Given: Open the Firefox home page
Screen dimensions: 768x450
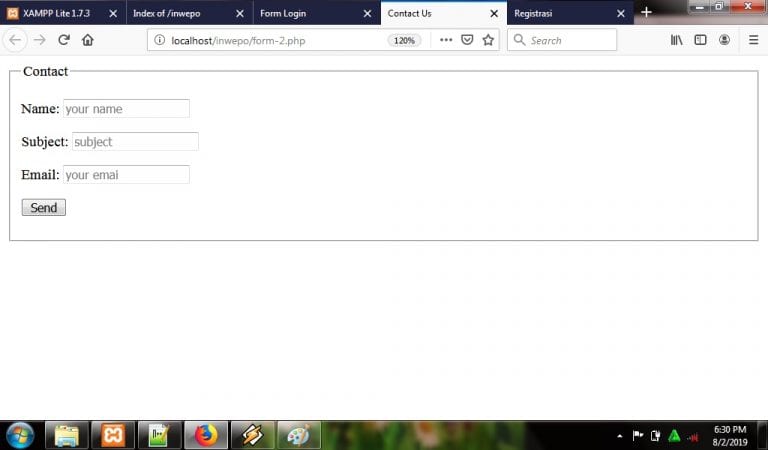Looking at the screenshot, I should coord(88,40).
